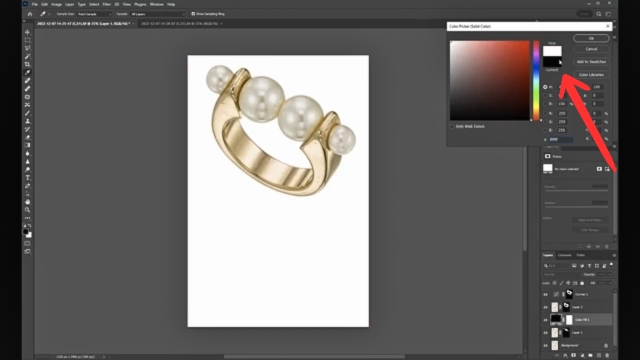640x360 pixels.
Task: Click the vertical hue slider
Action: tap(536, 80)
